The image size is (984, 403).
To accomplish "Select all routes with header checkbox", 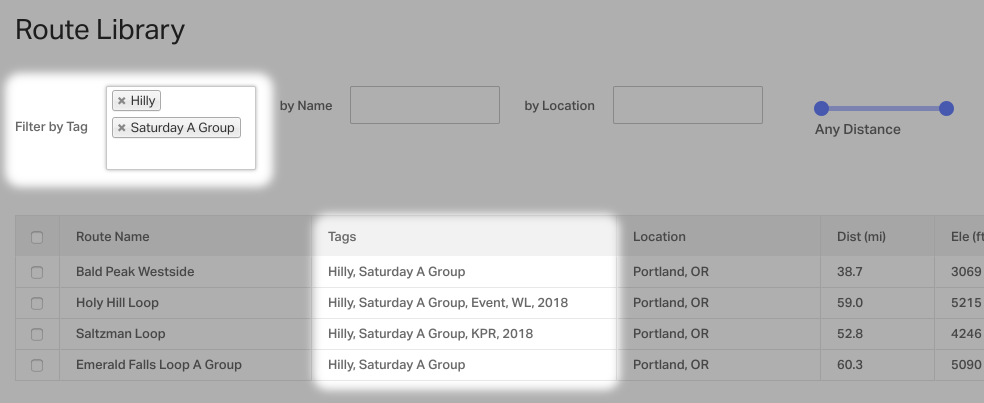I will pos(37,237).
